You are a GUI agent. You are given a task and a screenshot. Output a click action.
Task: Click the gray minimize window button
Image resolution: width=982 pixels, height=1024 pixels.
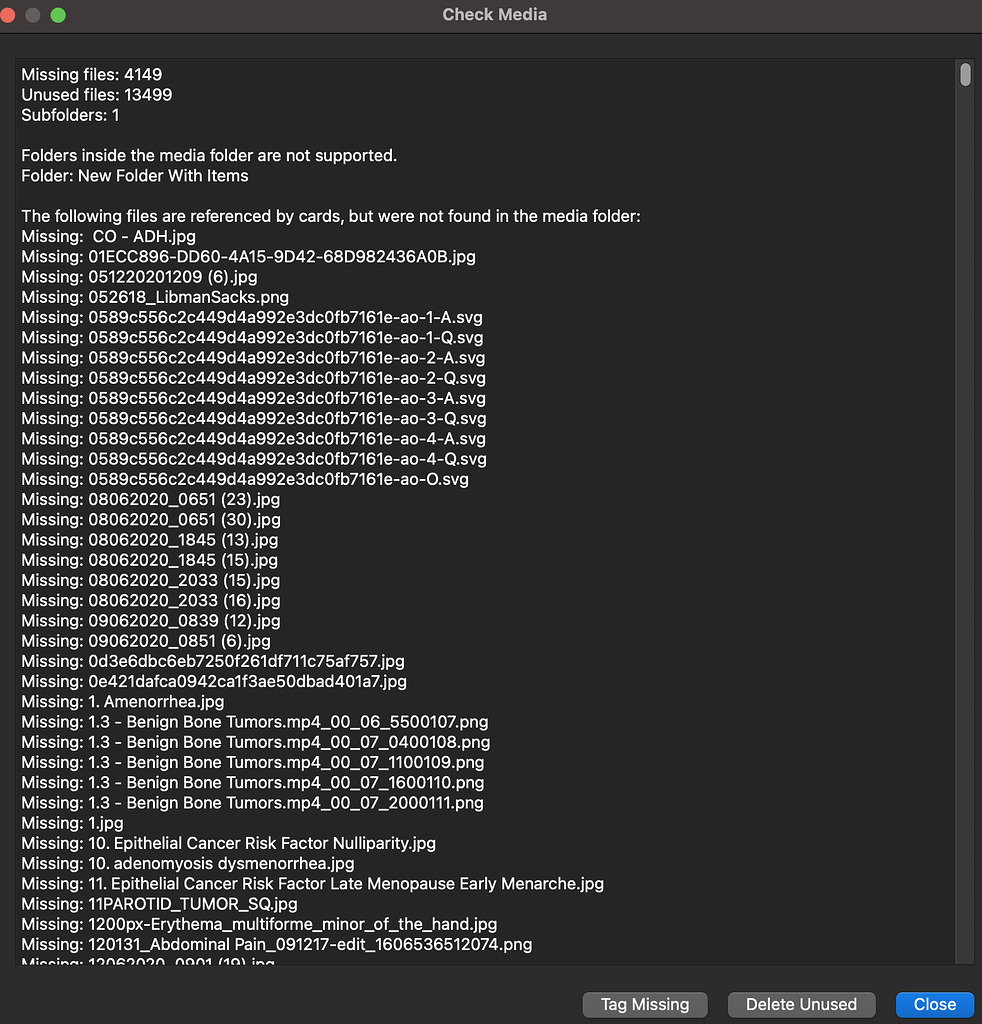[33, 15]
